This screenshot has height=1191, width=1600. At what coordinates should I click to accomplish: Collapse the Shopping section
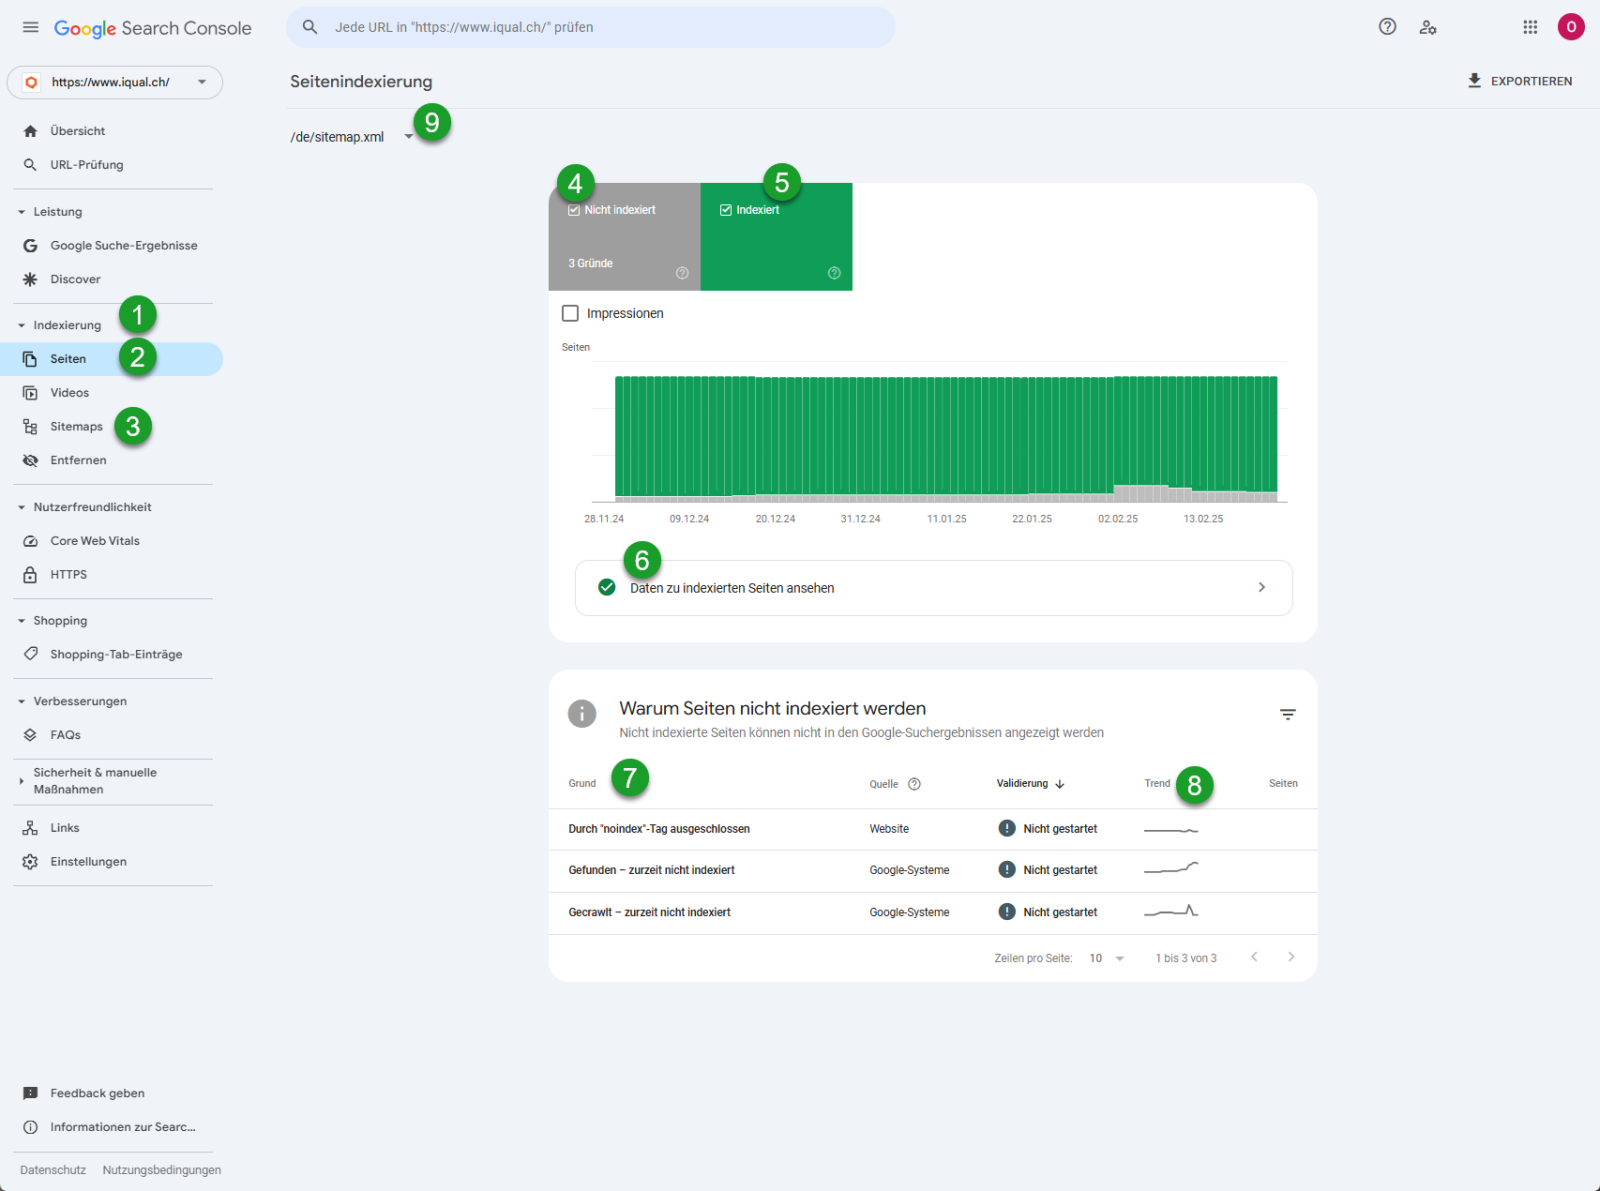pyautogui.click(x=21, y=621)
